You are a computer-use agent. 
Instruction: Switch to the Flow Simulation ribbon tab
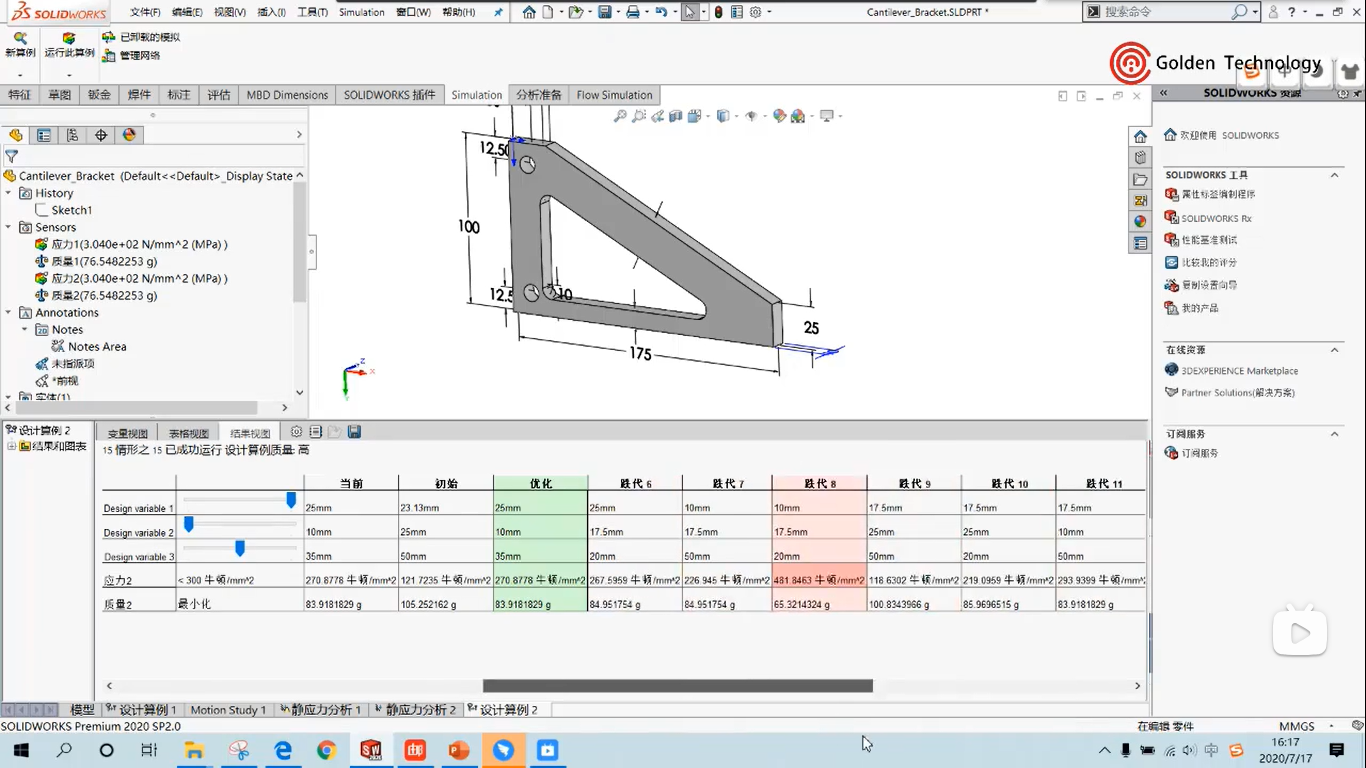pyautogui.click(x=614, y=95)
